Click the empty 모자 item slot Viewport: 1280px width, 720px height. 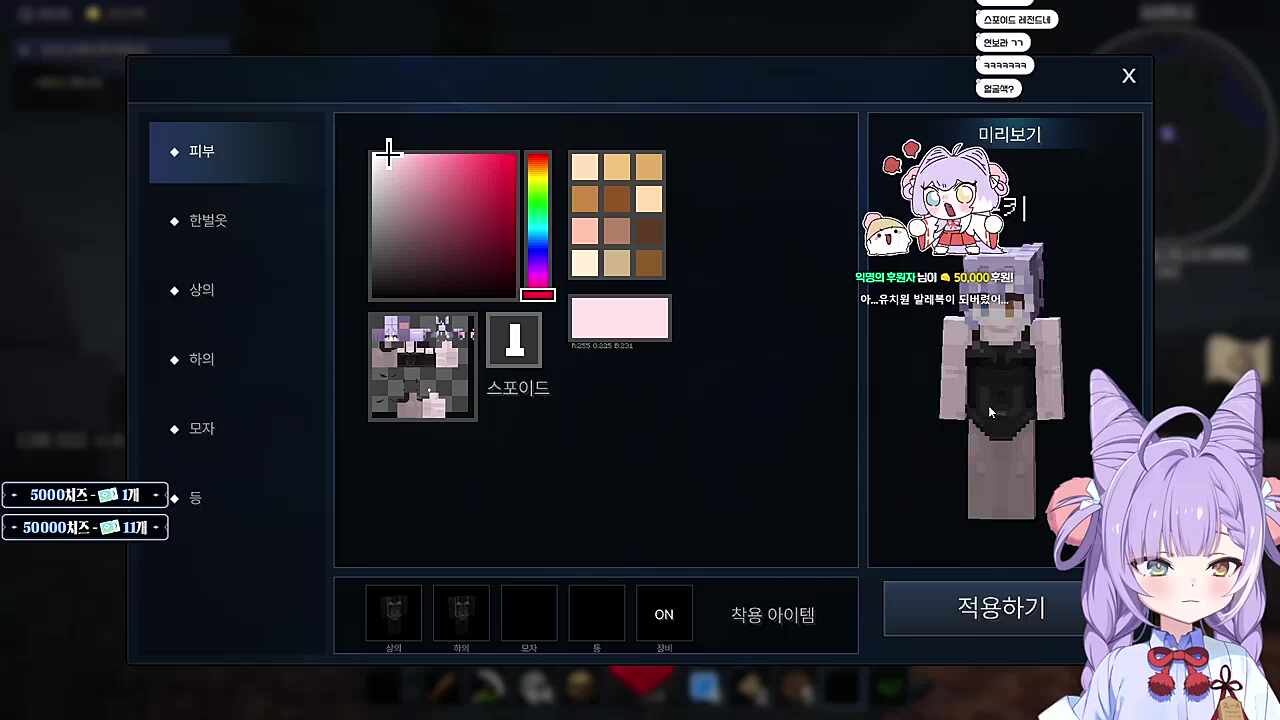(529, 612)
